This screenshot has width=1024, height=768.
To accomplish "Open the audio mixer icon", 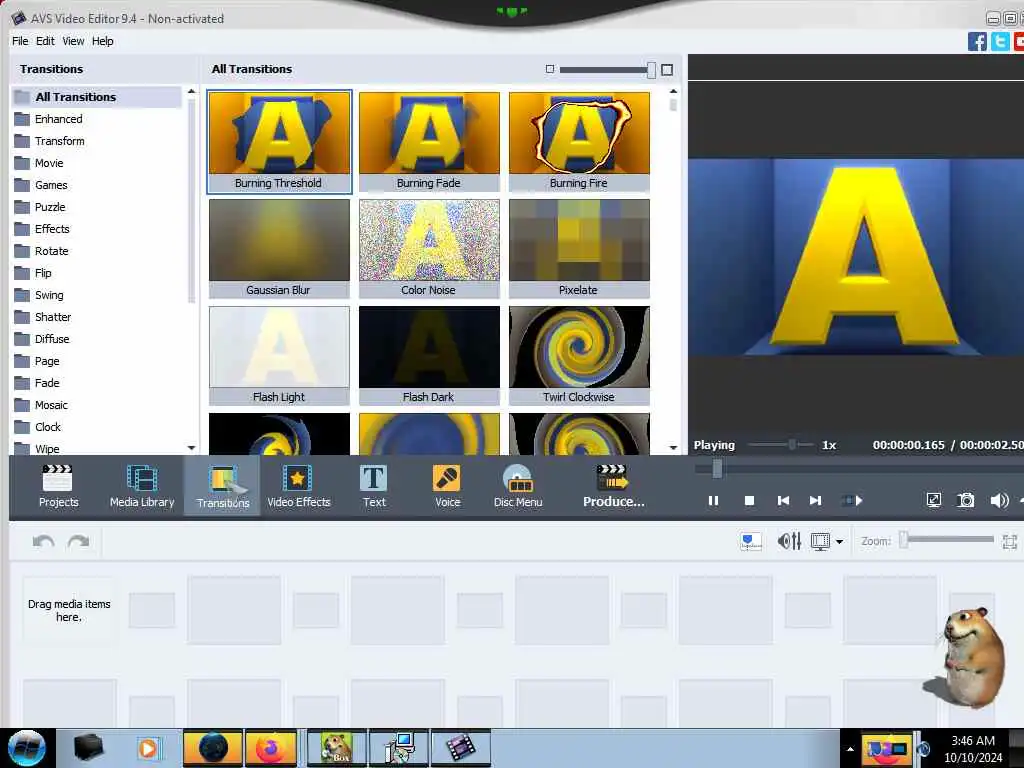I will (x=789, y=541).
